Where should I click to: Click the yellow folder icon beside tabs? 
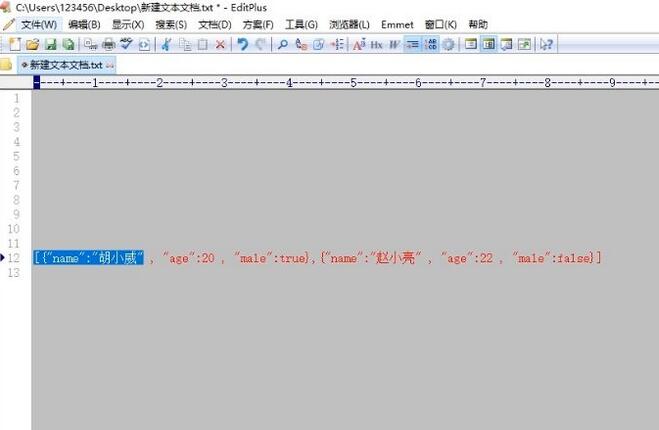point(5,65)
